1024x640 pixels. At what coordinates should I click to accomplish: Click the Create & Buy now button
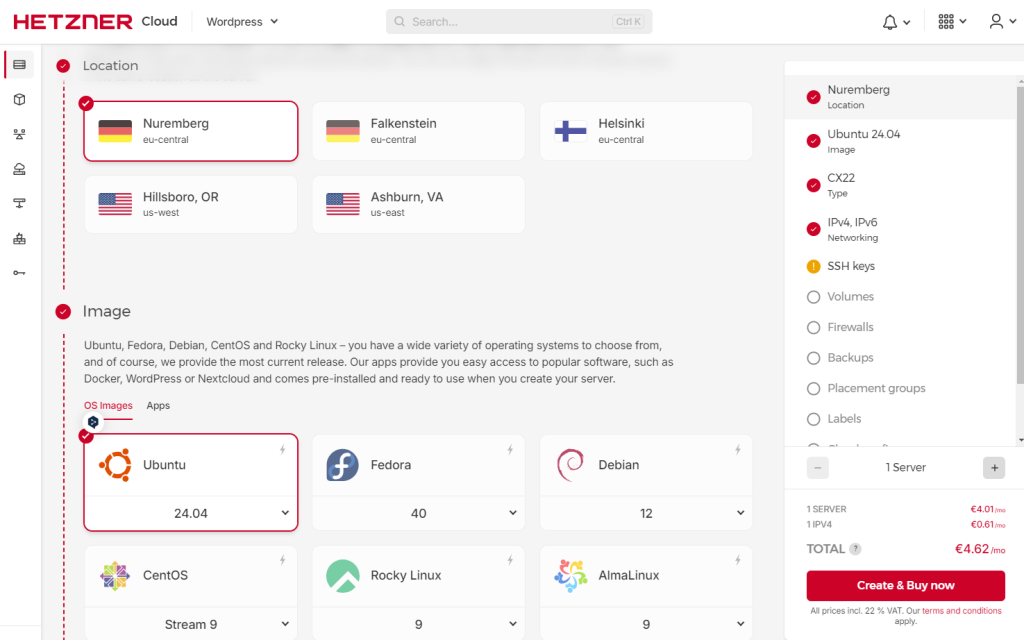coord(905,585)
